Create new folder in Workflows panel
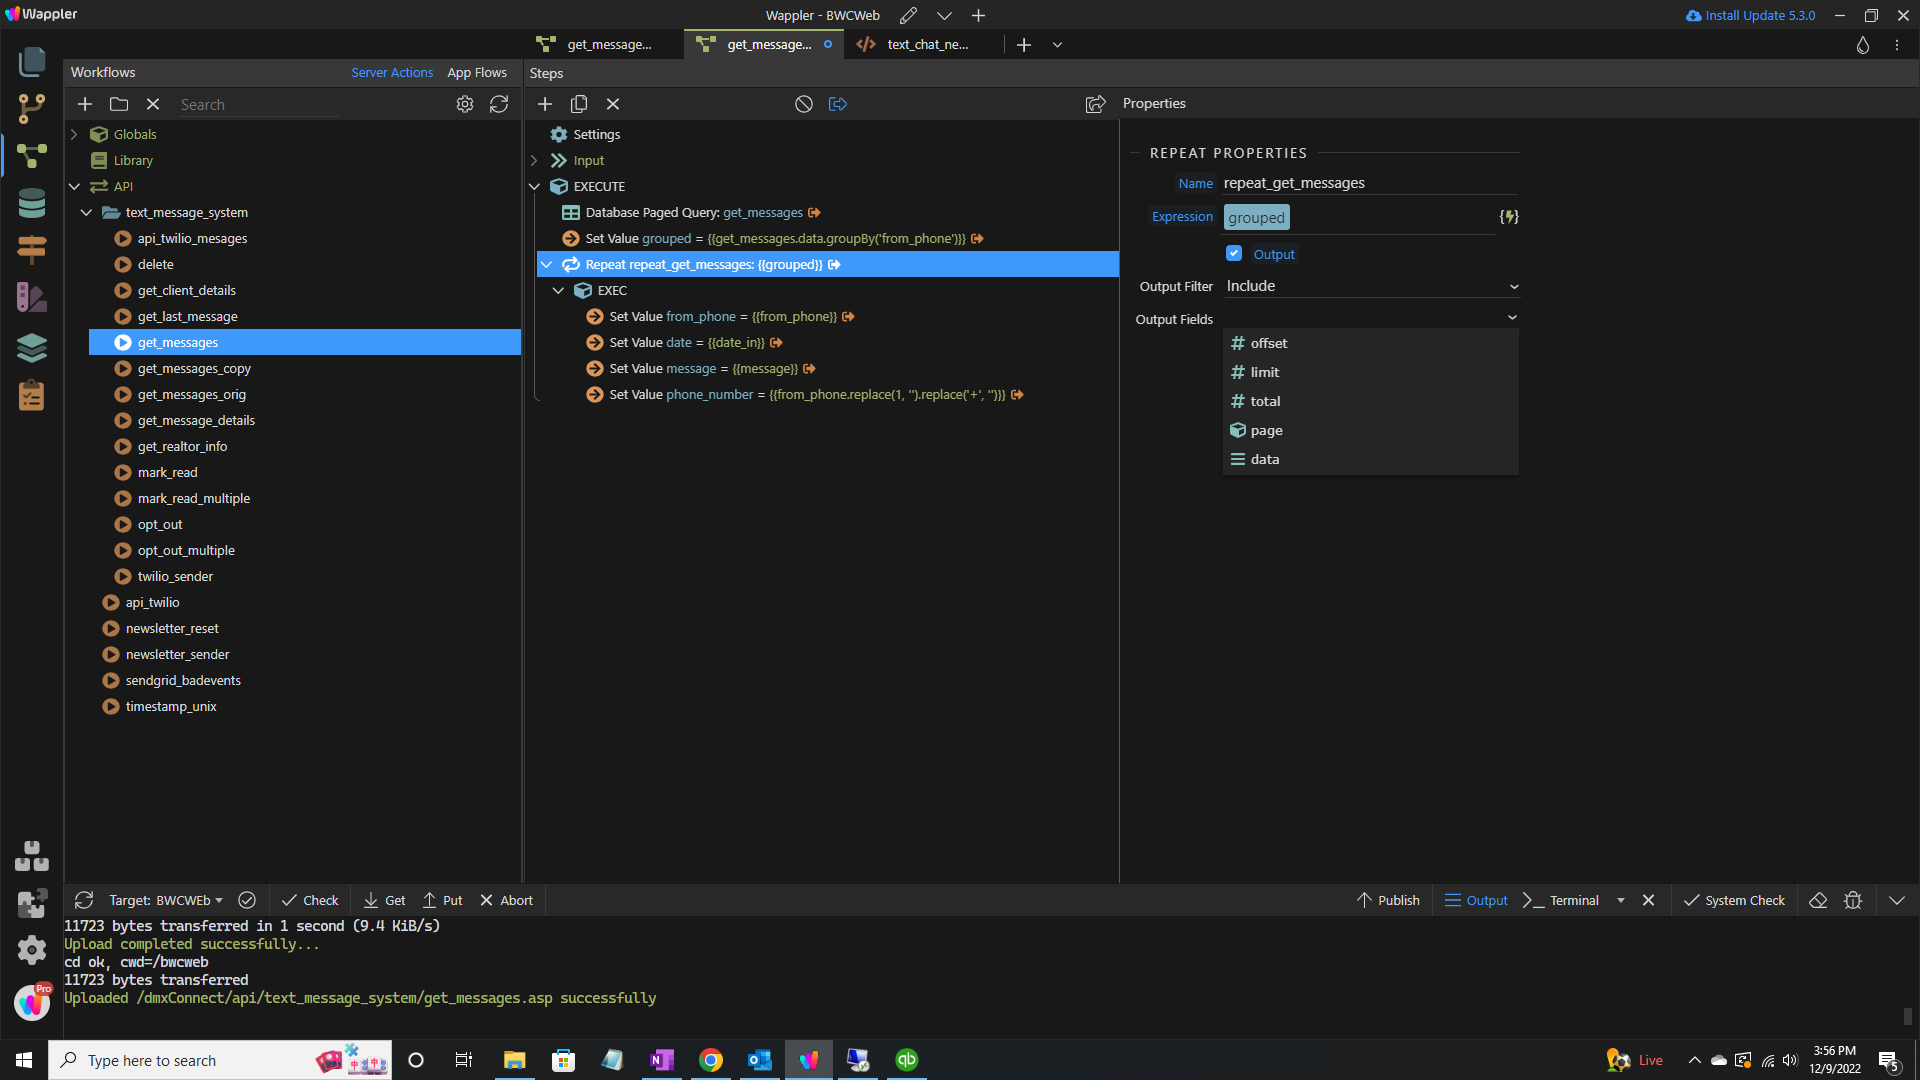Screen dimensions: 1920x1080 [119, 104]
